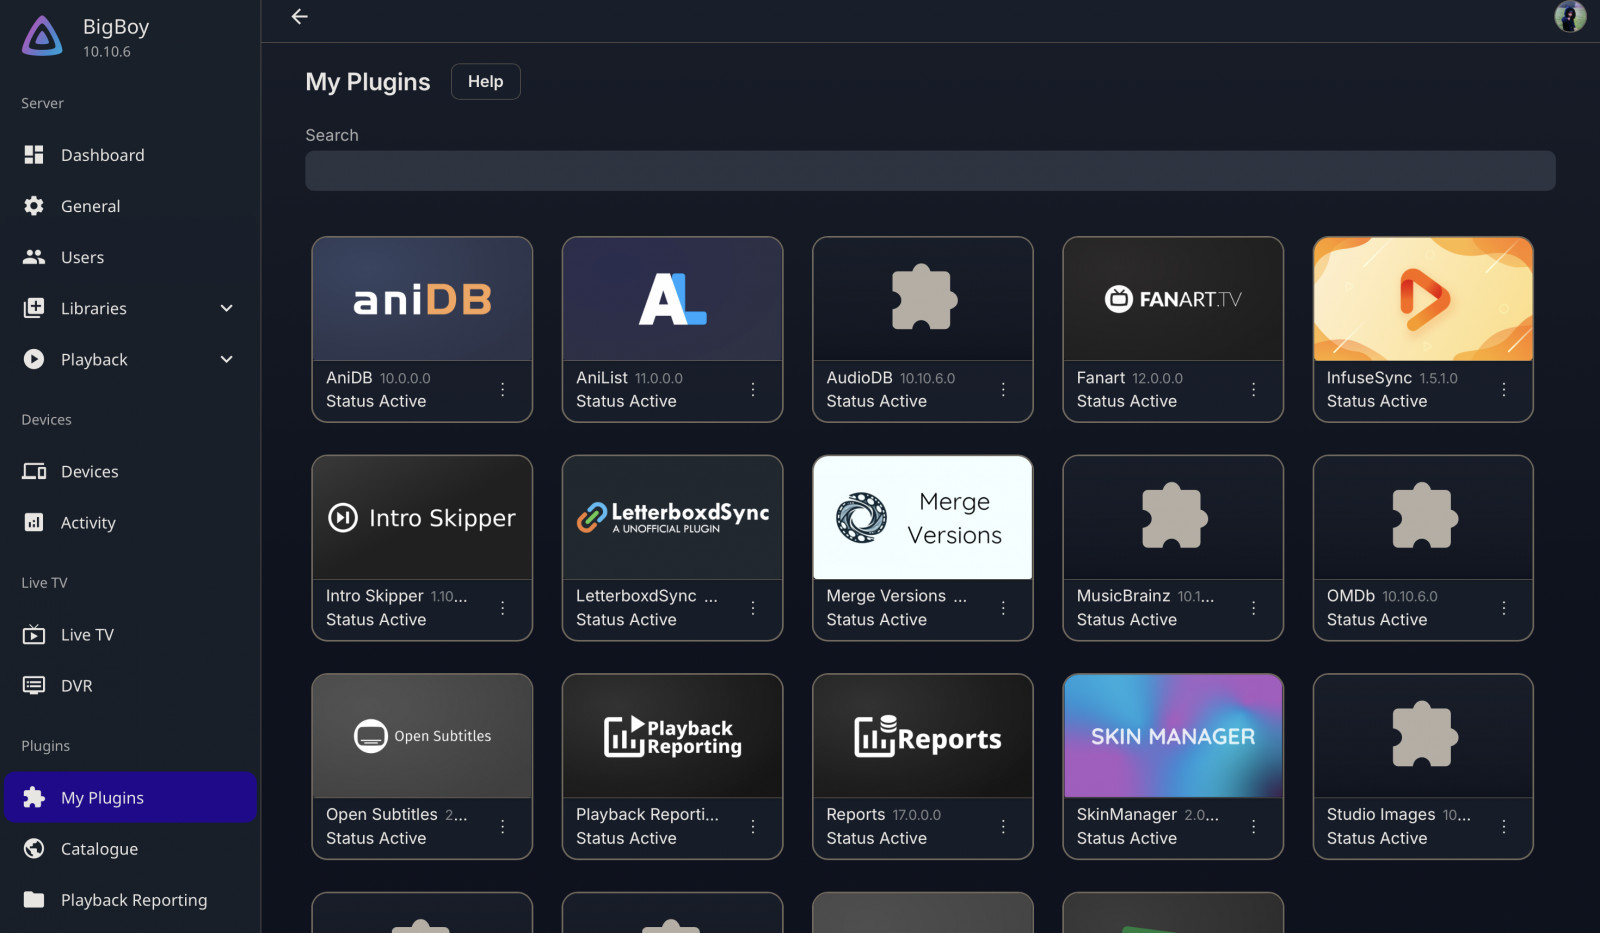1600x933 pixels.
Task: Open InfuseSync three-dot menu
Action: 1503,389
